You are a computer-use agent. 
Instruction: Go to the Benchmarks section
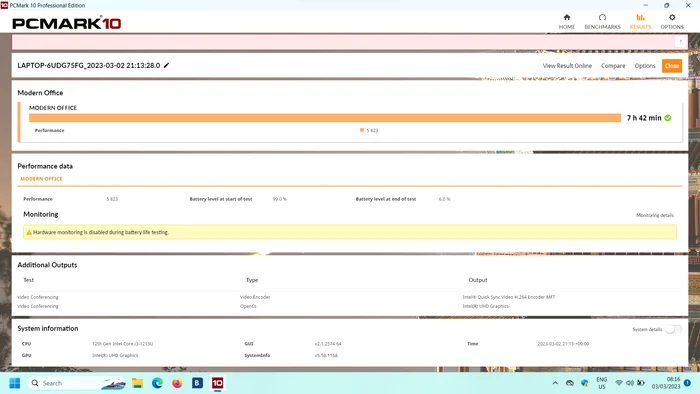pos(602,21)
